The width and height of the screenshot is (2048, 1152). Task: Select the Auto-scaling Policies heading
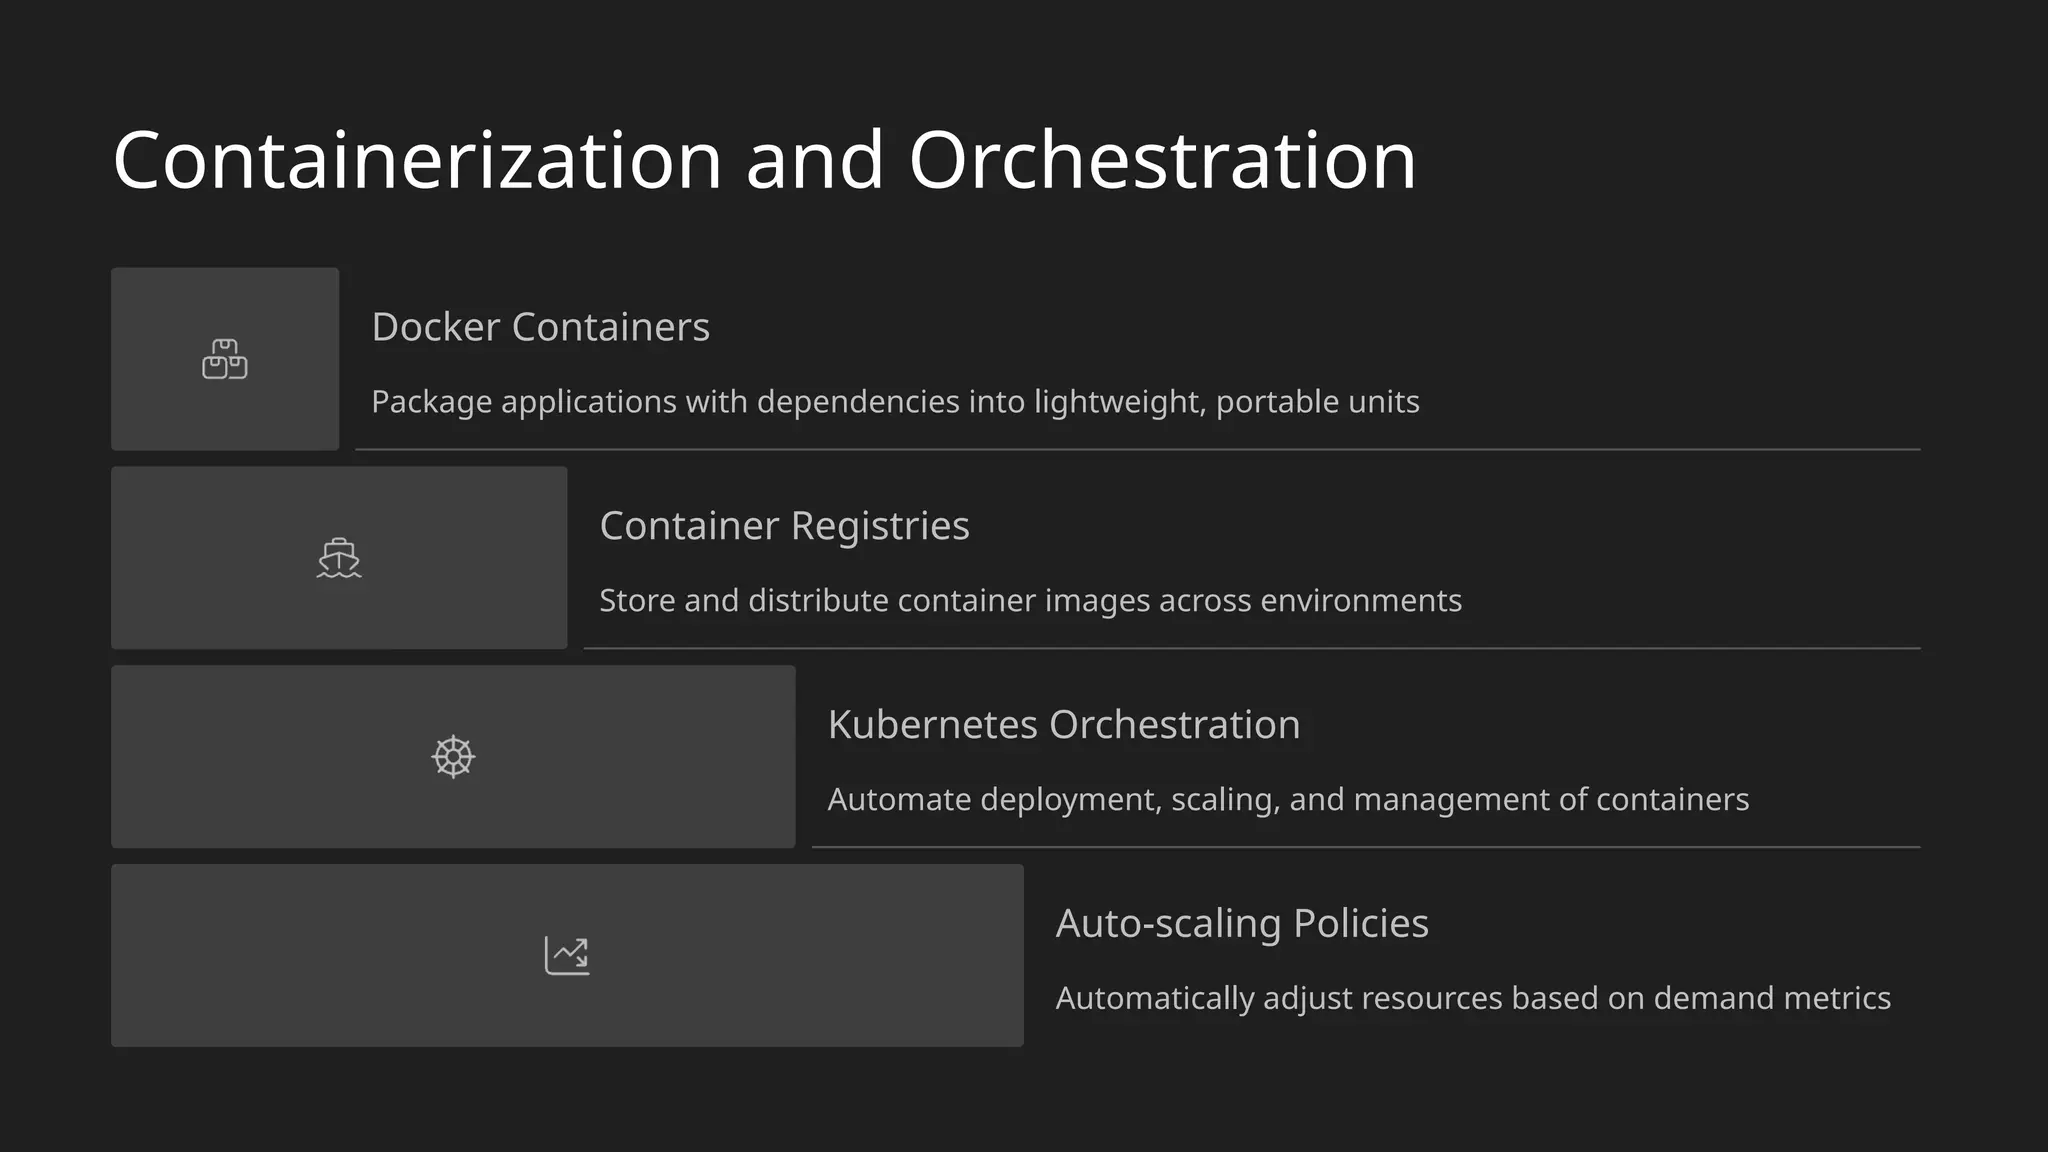pos(1242,924)
